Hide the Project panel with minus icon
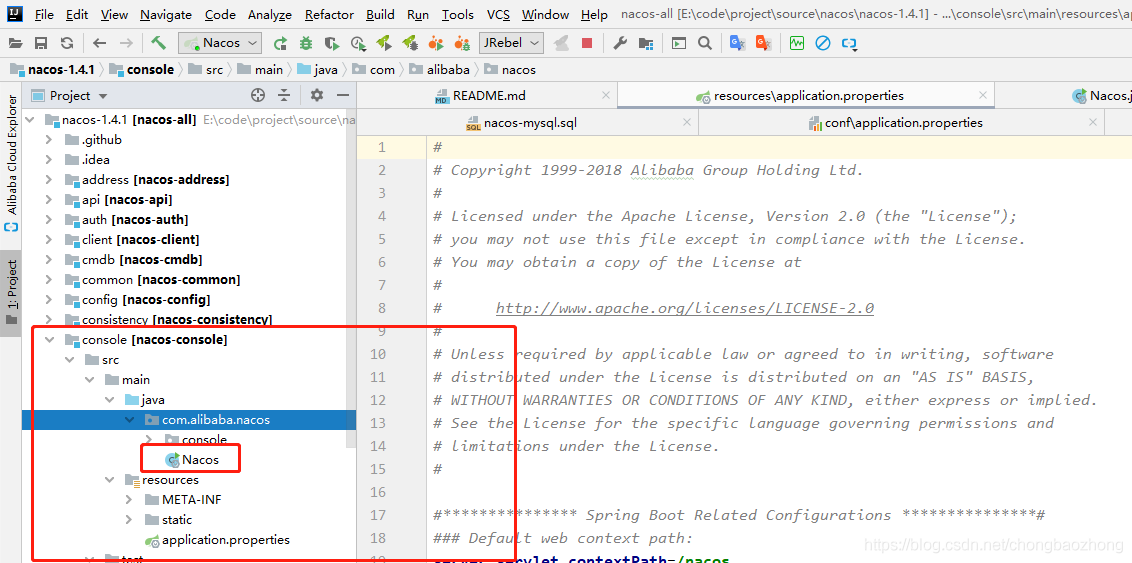 click(343, 95)
